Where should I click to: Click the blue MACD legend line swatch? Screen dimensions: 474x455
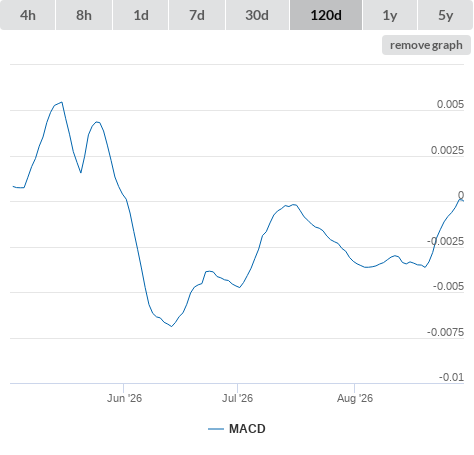[216, 429]
